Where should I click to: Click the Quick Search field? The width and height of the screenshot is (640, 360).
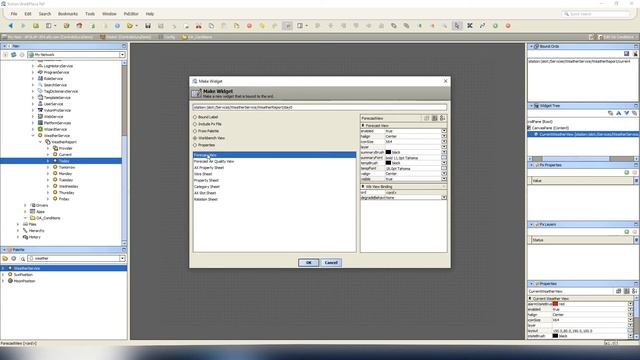pyautogui.click(x=596, y=14)
